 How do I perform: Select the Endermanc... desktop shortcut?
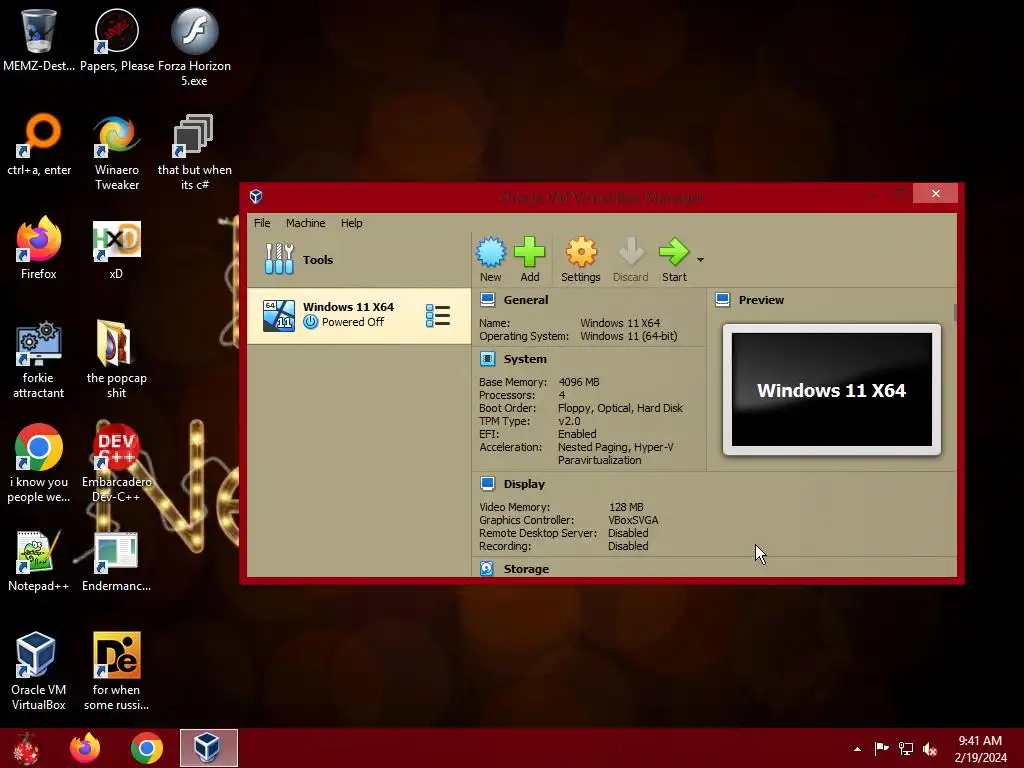coord(116,561)
